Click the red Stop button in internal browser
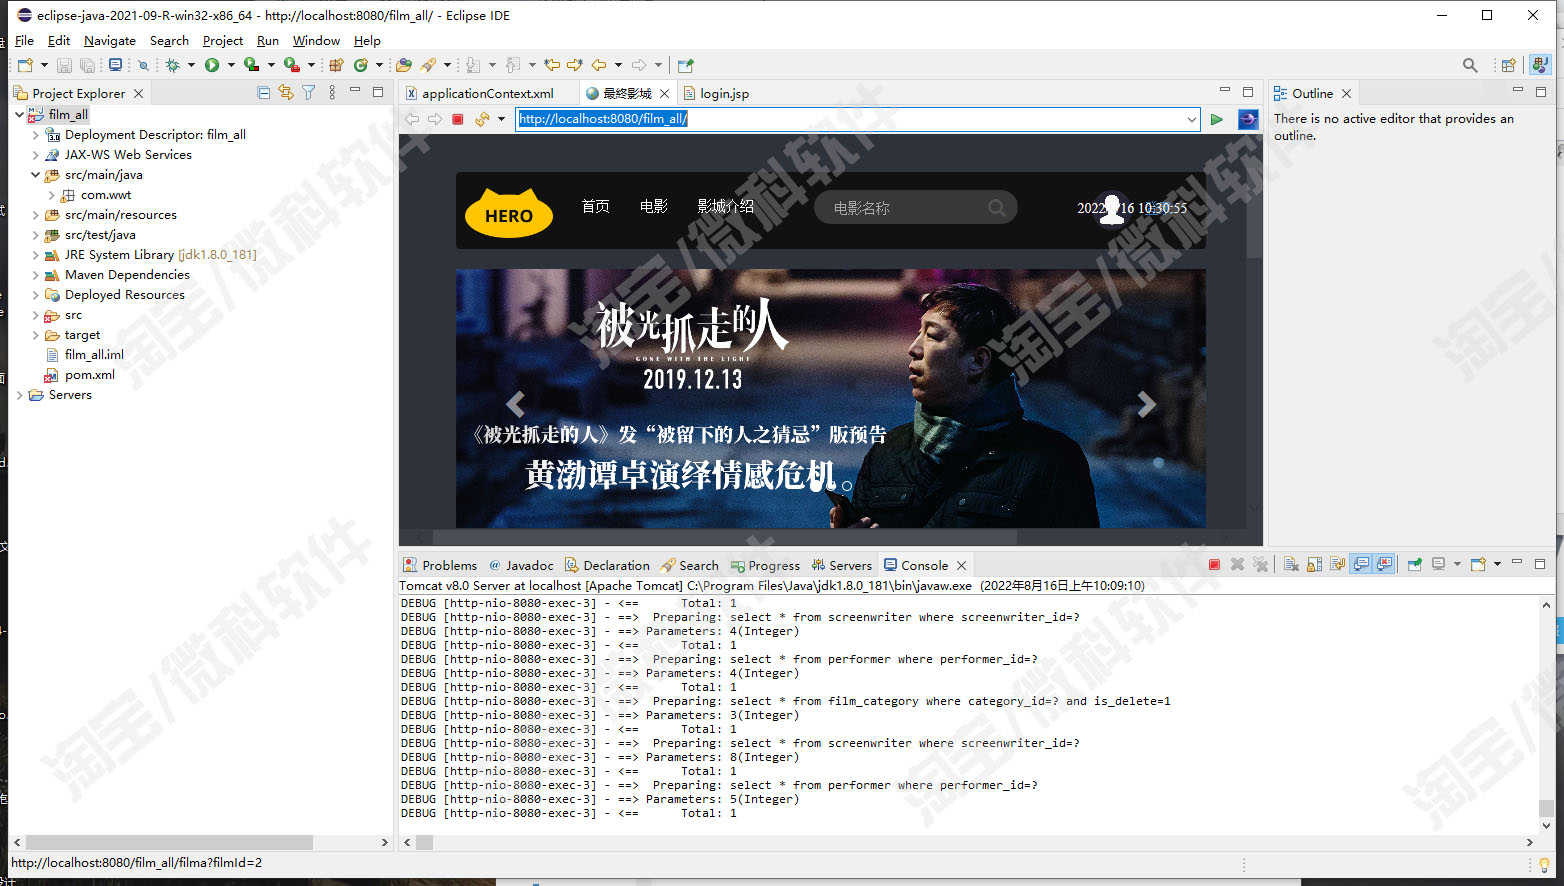The height and width of the screenshot is (886, 1564). pos(458,119)
